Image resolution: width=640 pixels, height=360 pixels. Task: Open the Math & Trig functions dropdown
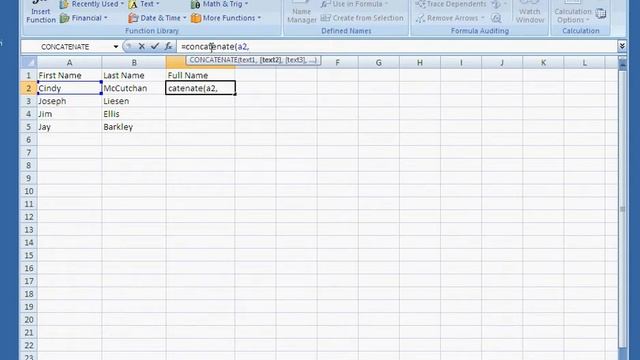tap(220, 4)
